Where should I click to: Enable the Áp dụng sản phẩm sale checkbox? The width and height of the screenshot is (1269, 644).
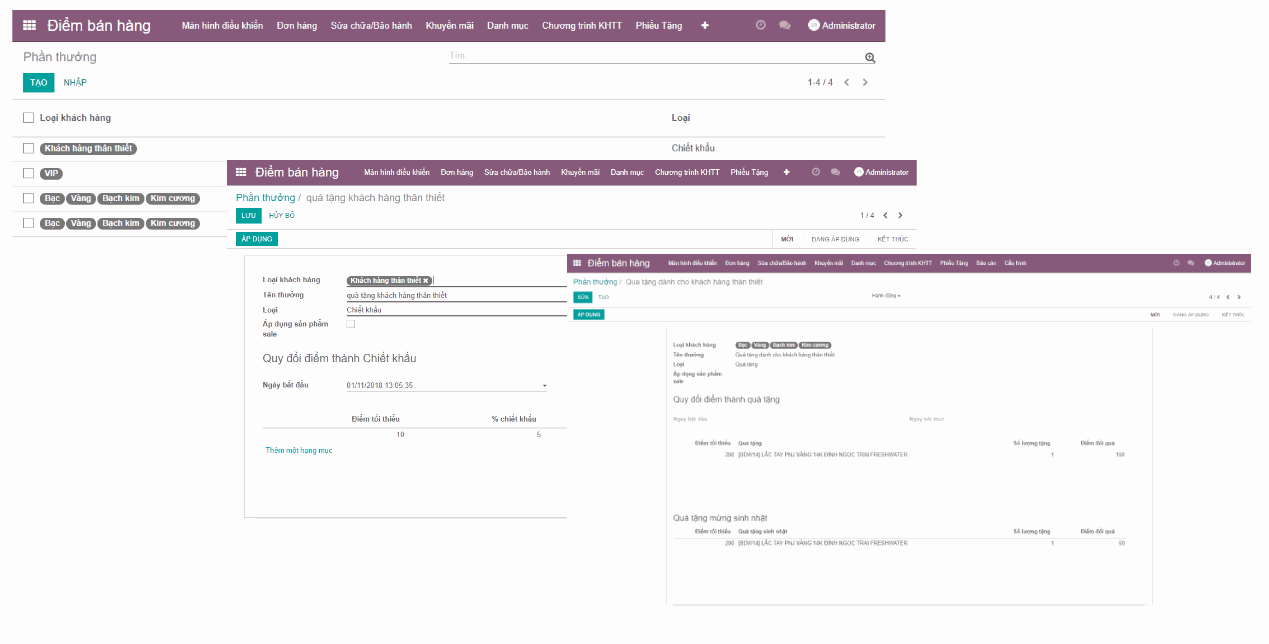pyautogui.click(x=349, y=322)
